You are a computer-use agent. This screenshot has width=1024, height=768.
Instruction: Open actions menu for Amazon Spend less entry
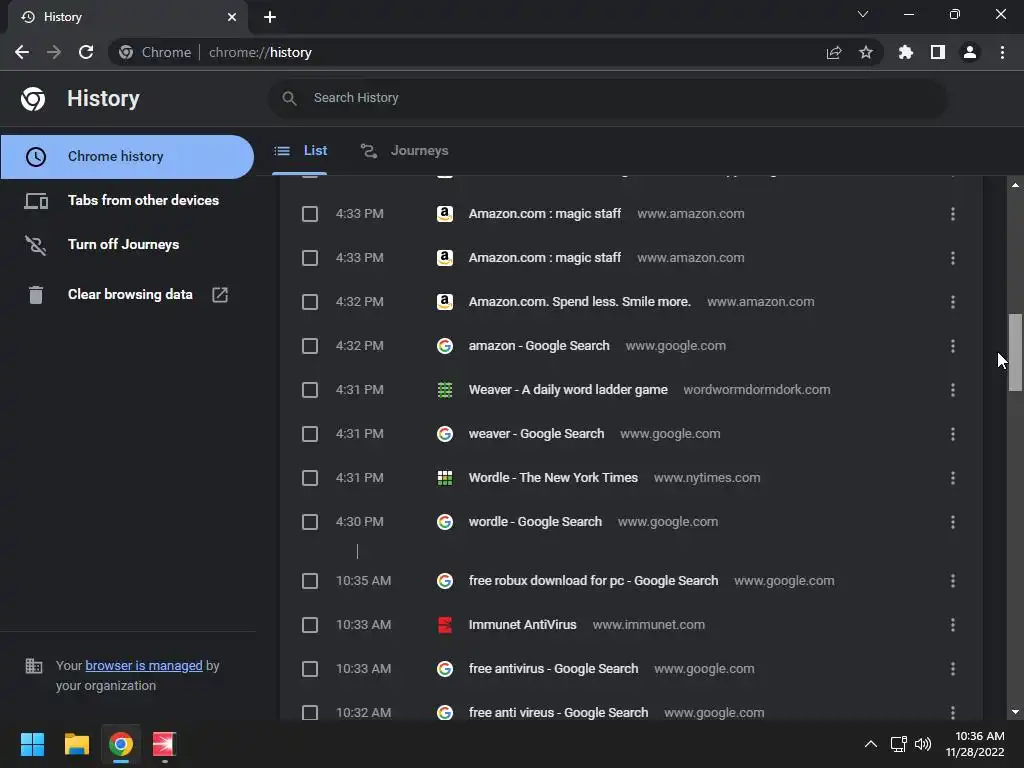click(x=953, y=302)
